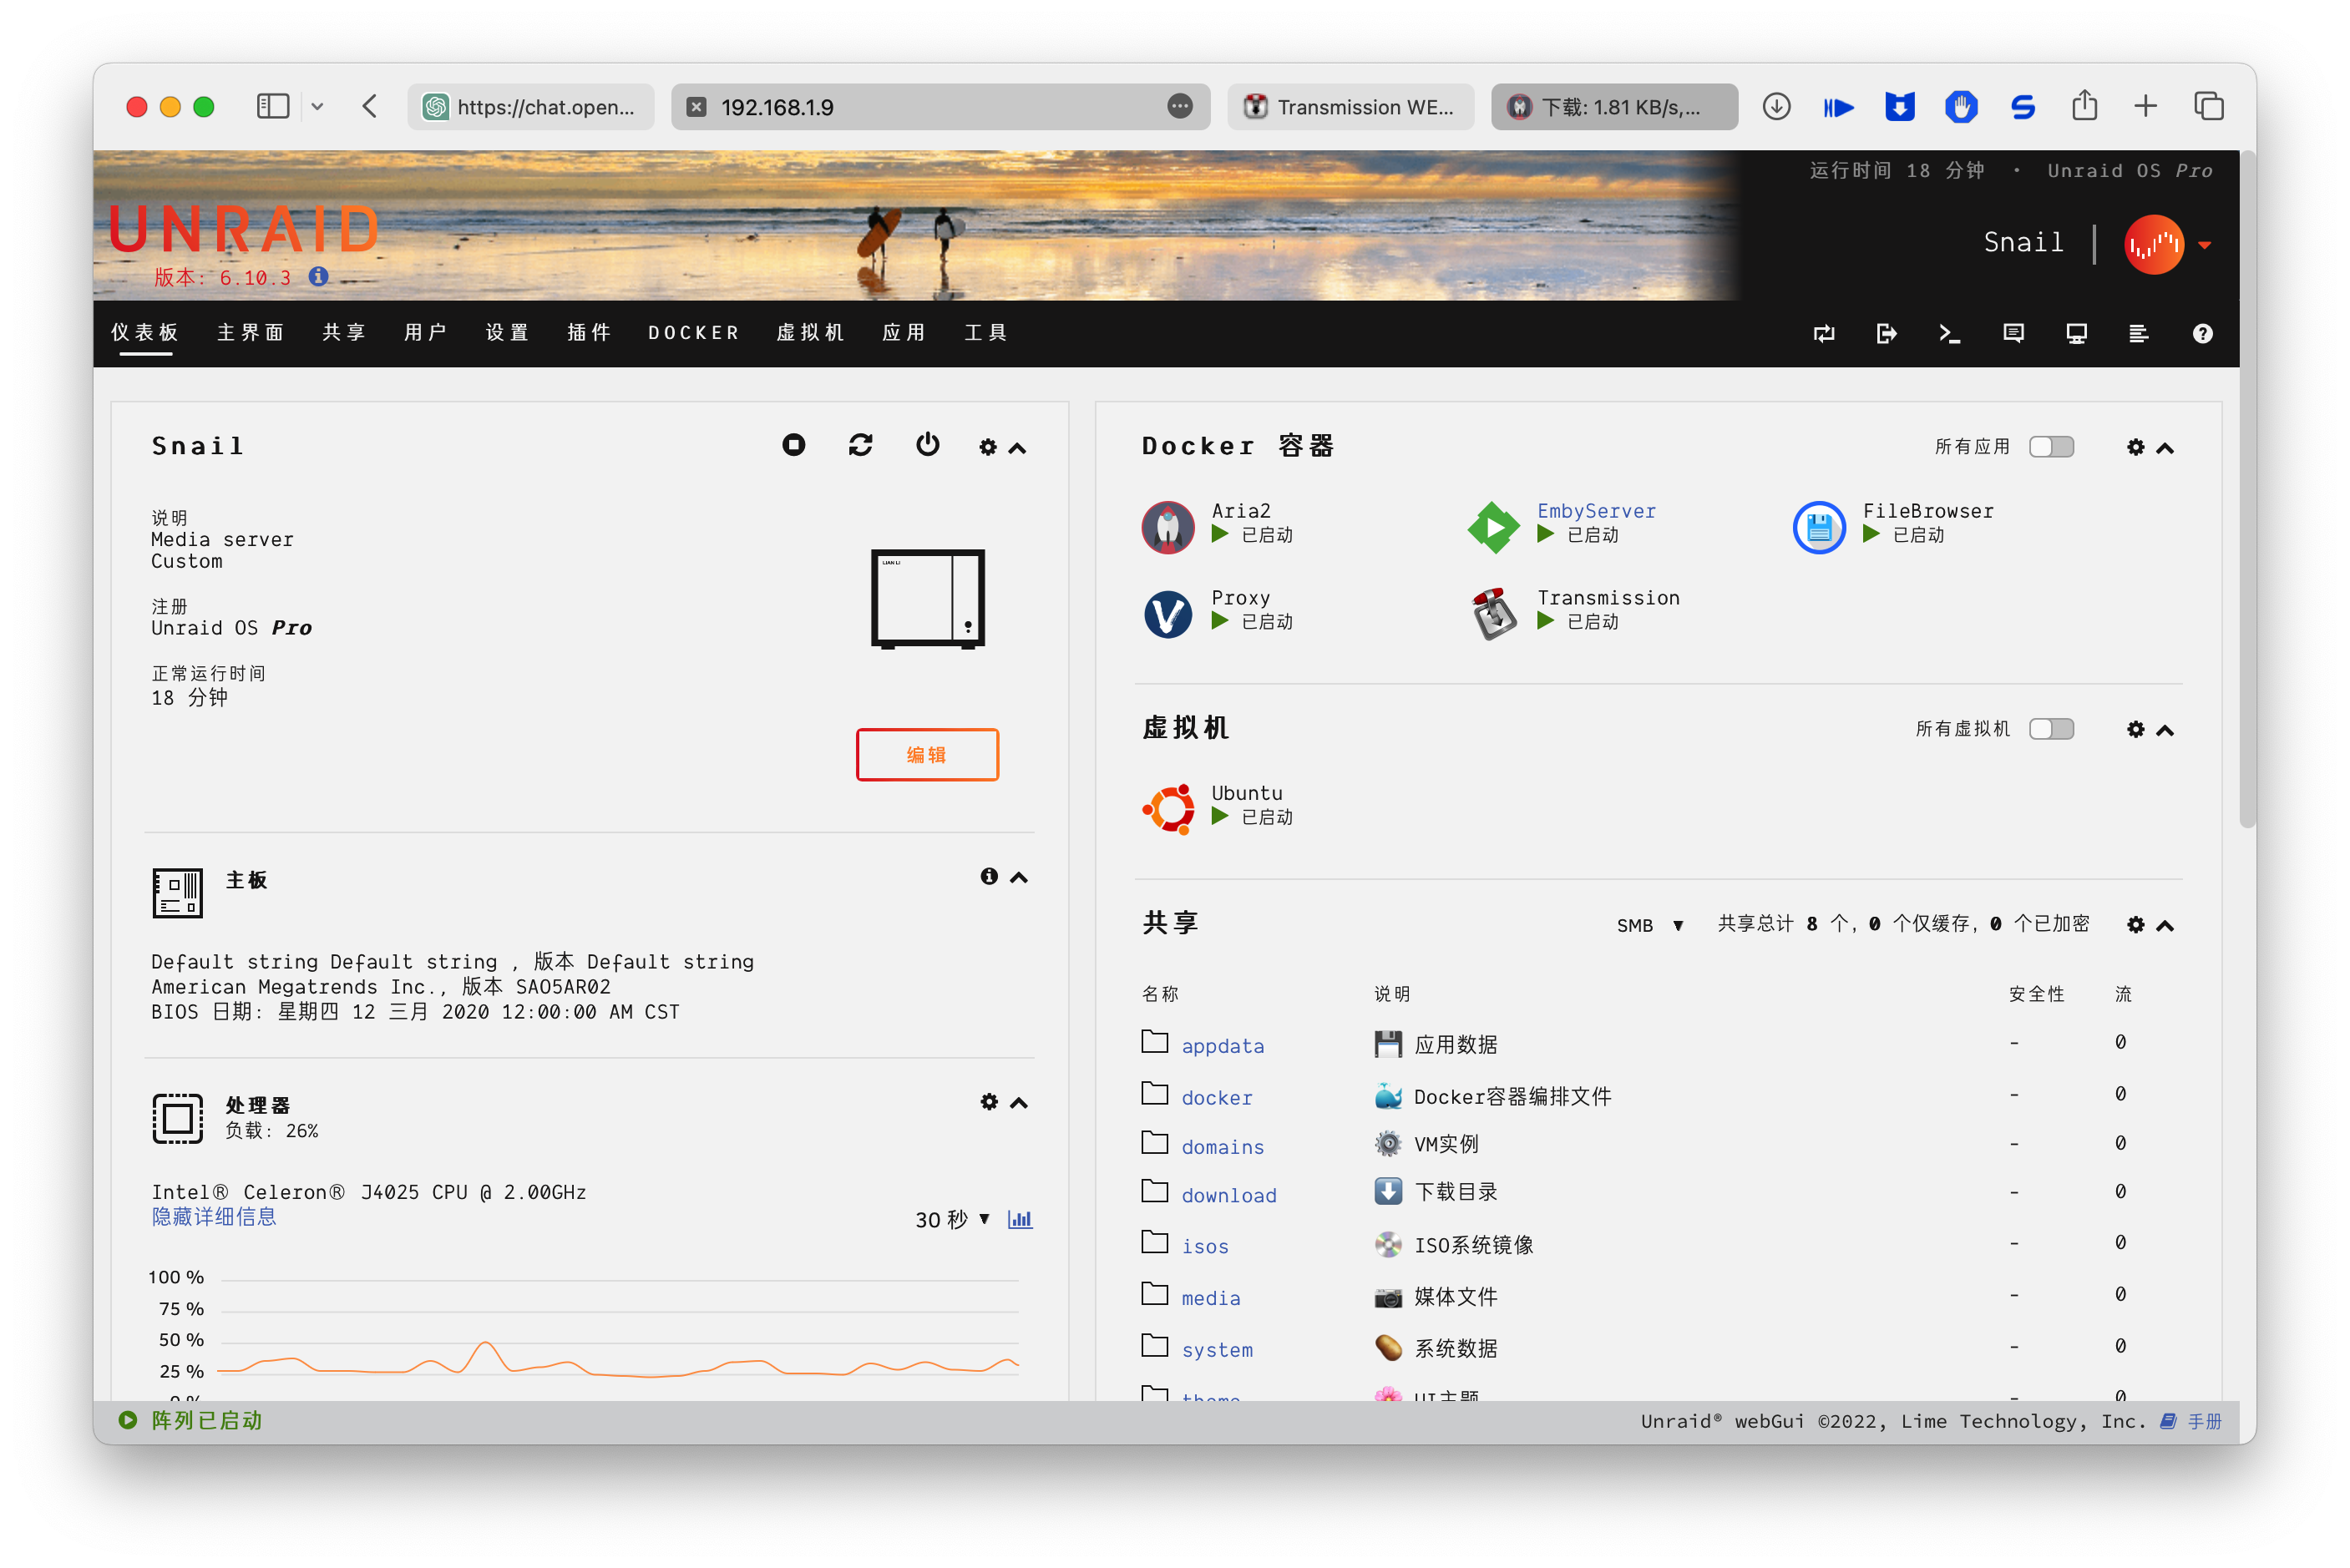Image resolution: width=2350 pixels, height=1568 pixels.
Task: Click the reboot icon in Snail panel
Action: [861, 445]
